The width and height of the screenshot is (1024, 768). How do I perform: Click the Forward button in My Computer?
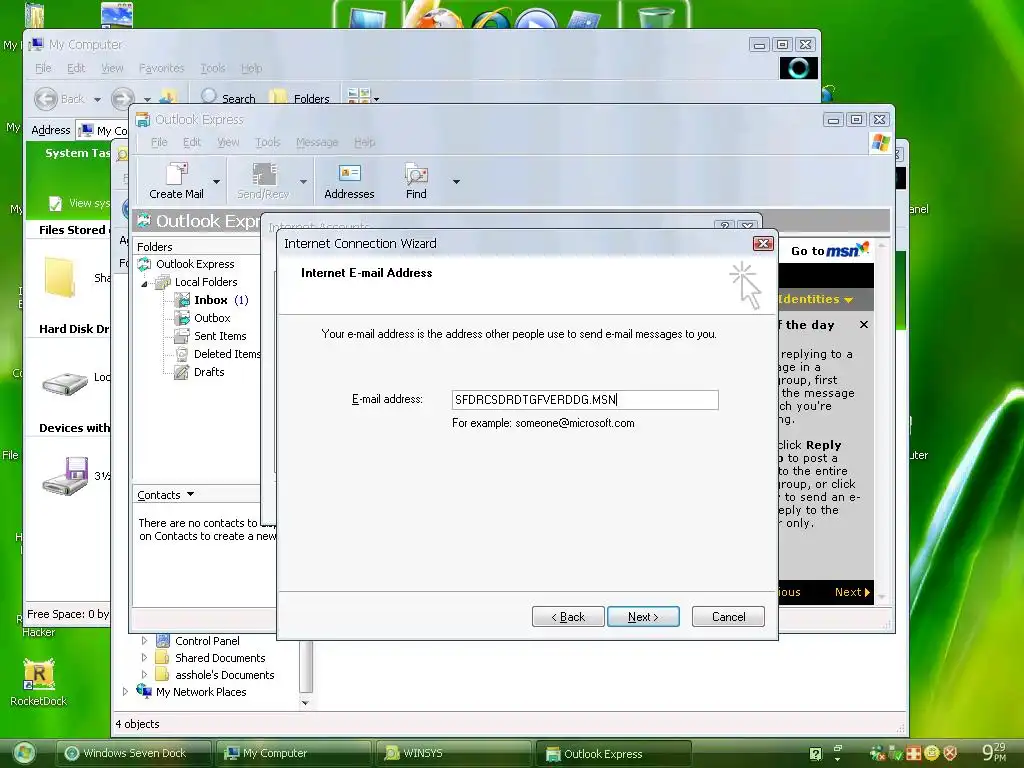tap(122, 99)
